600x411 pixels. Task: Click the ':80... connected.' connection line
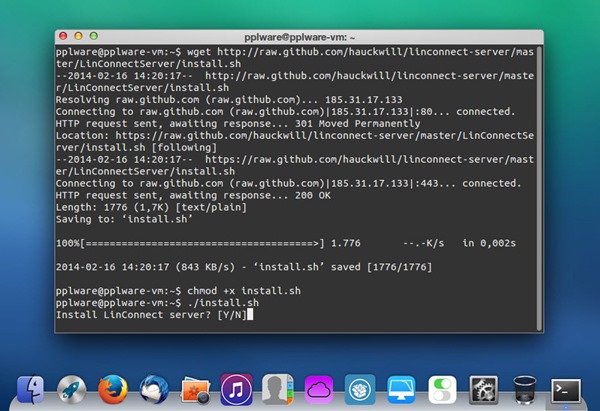point(285,112)
